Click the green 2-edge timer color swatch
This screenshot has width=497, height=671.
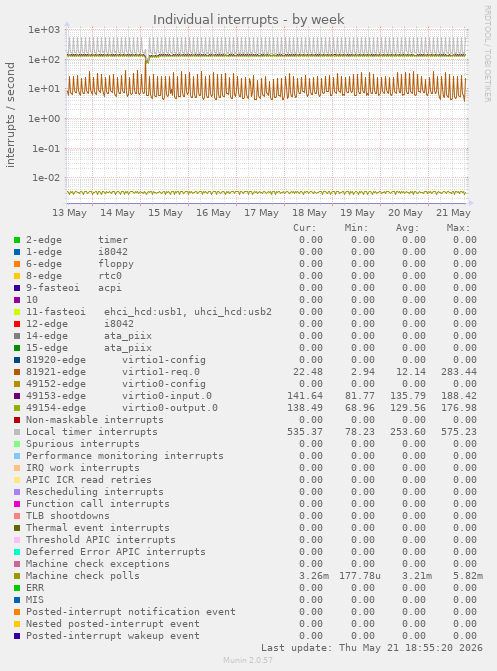[x=17, y=240]
